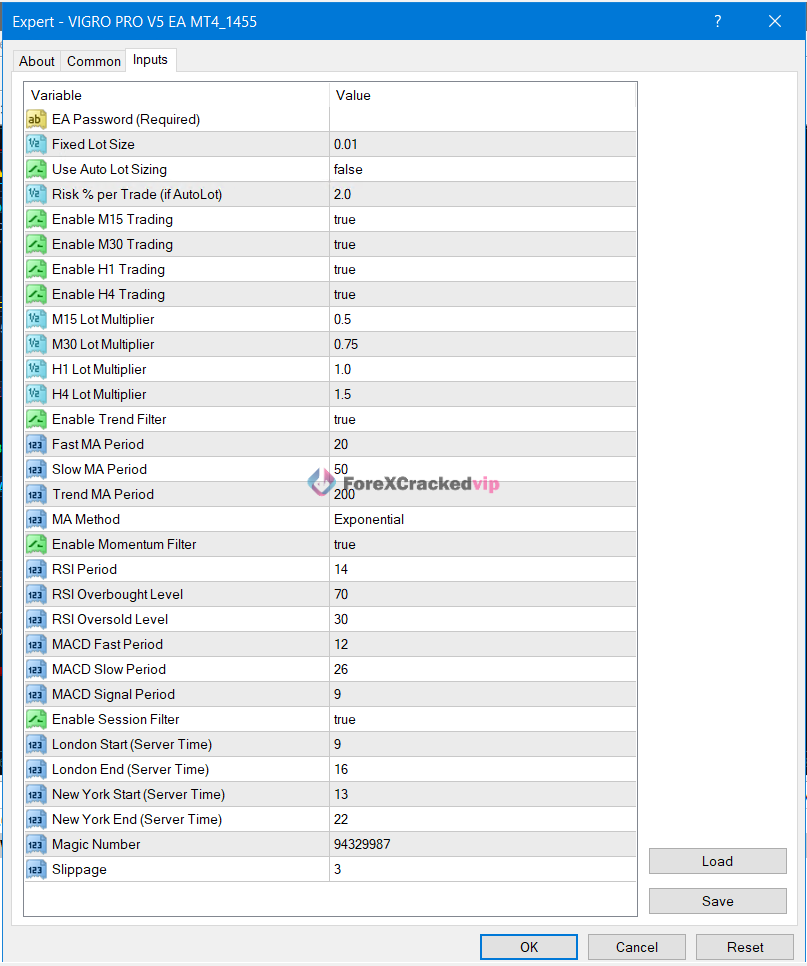Toggle the Enable Trend Filter true value
Image resolution: width=807 pixels, height=966 pixels.
click(482, 420)
